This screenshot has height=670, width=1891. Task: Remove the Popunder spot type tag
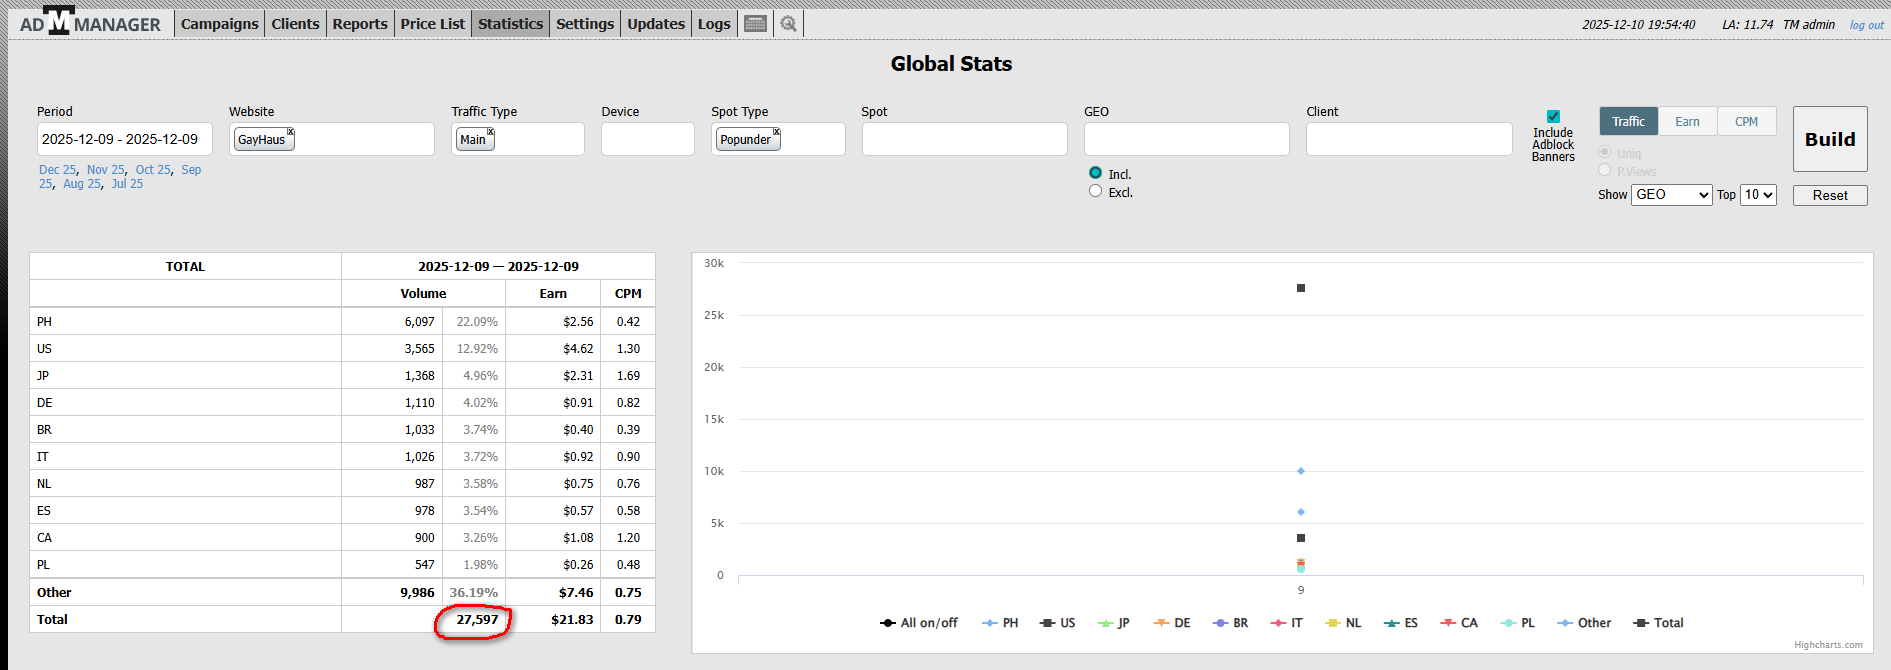point(777,132)
